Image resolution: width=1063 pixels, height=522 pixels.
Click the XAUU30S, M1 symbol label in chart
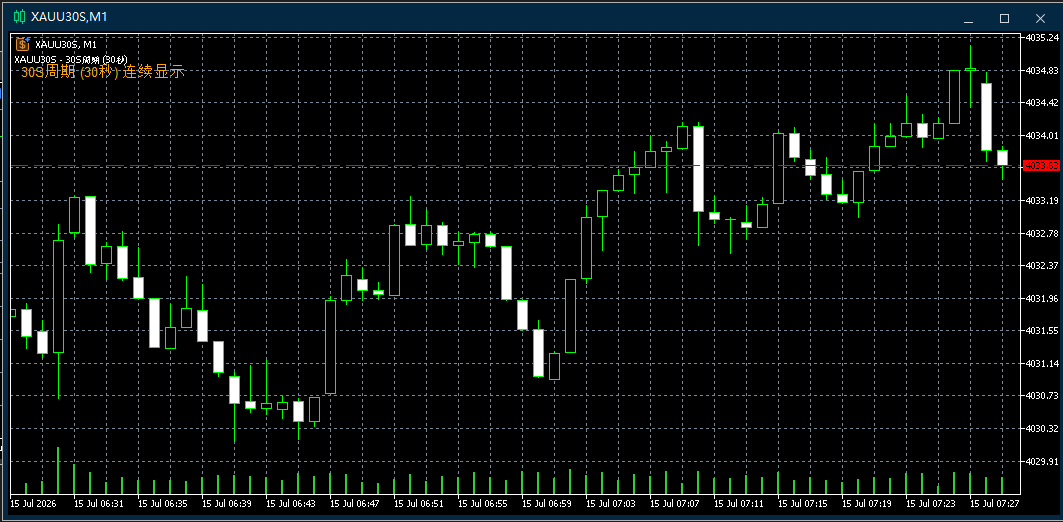point(66,44)
